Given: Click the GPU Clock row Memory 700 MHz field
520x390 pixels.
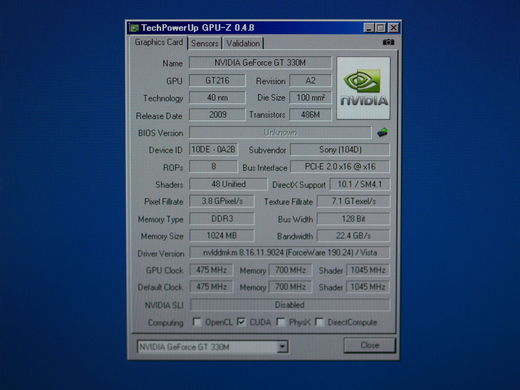Looking at the screenshot, I should [x=290, y=270].
